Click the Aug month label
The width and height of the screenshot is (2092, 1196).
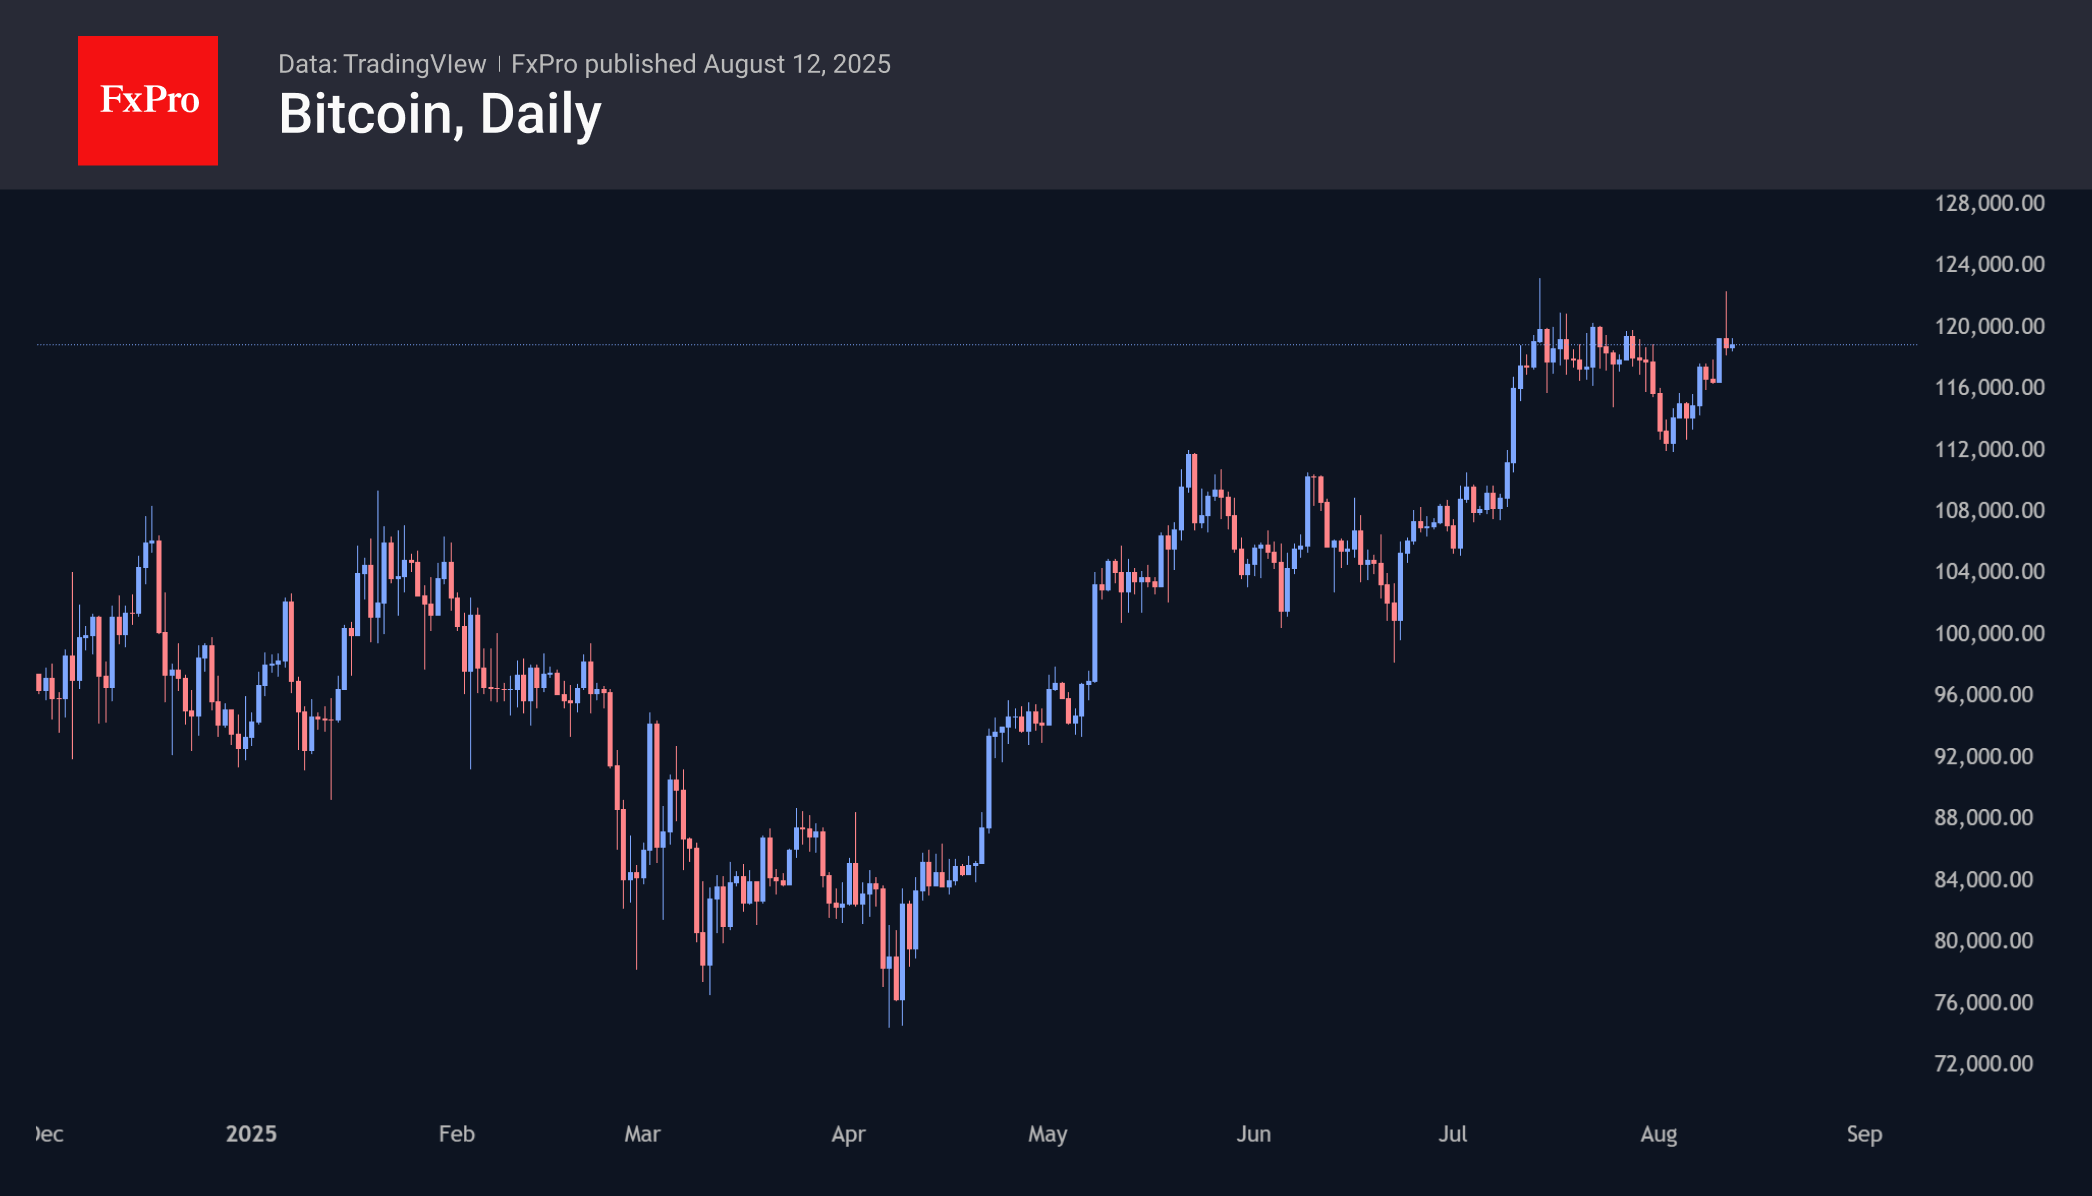[x=1659, y=1133]
